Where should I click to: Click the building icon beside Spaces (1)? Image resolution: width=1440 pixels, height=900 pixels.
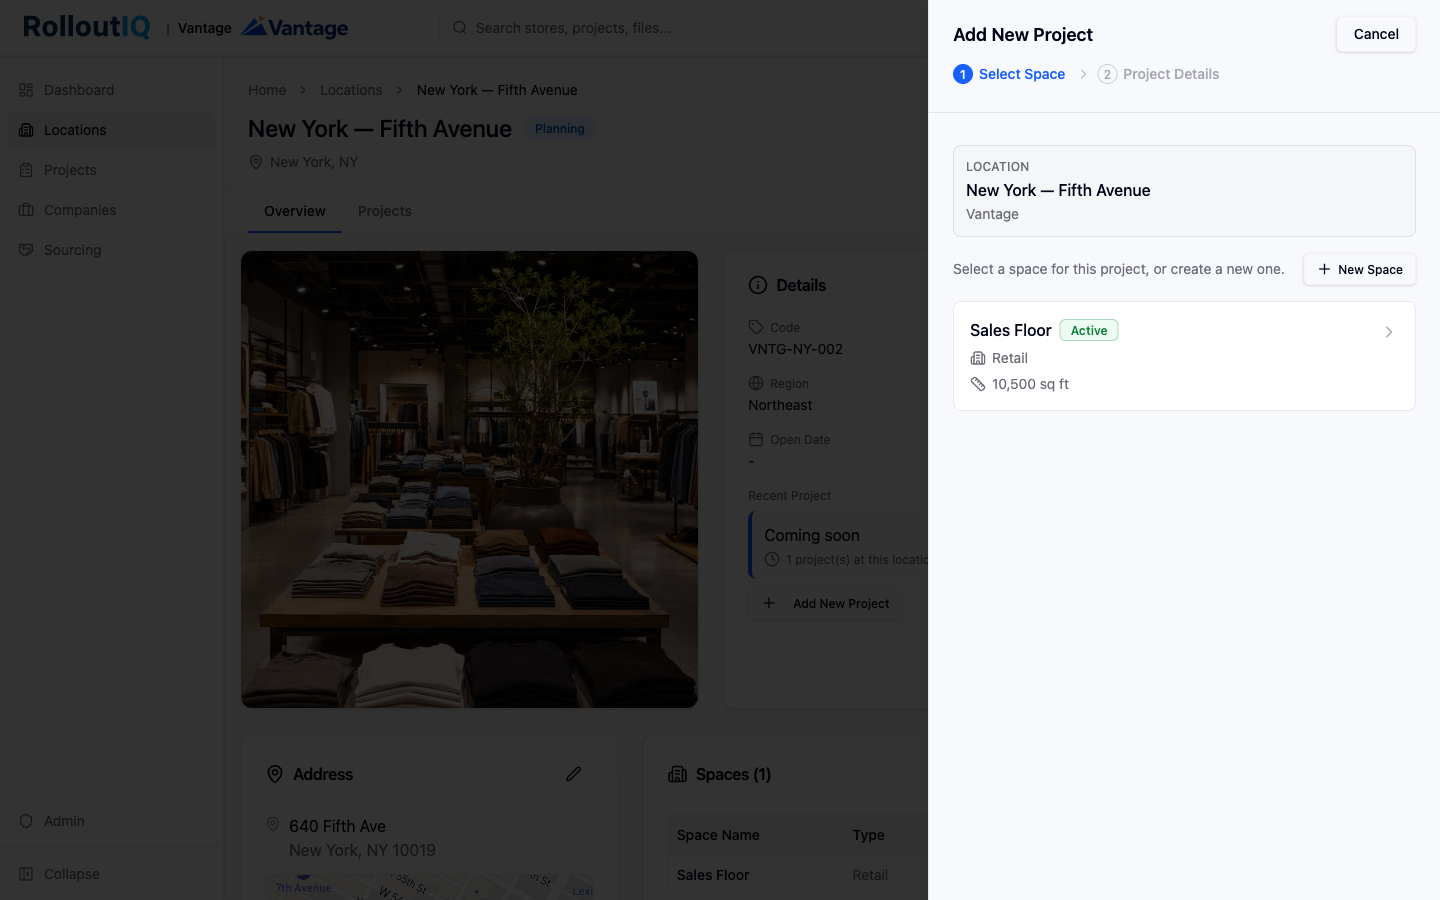(677, 774)
